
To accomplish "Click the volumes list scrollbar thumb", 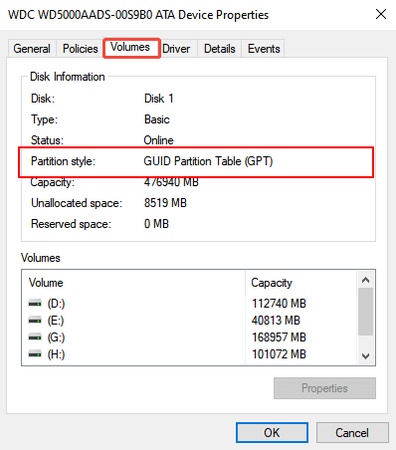I will [366, 312].
